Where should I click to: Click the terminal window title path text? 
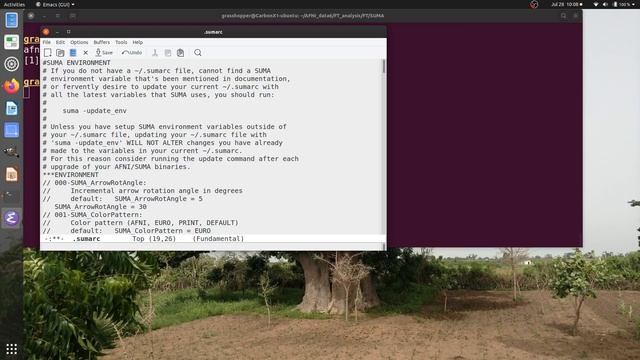pyautogui.click(x=302, y=16)
